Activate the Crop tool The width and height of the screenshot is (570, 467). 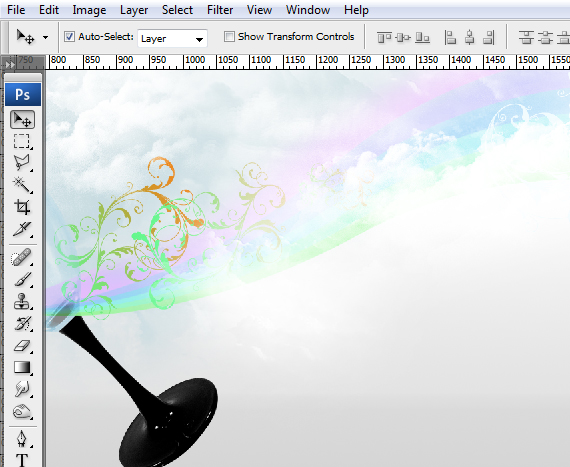click(x=22, y=207)
